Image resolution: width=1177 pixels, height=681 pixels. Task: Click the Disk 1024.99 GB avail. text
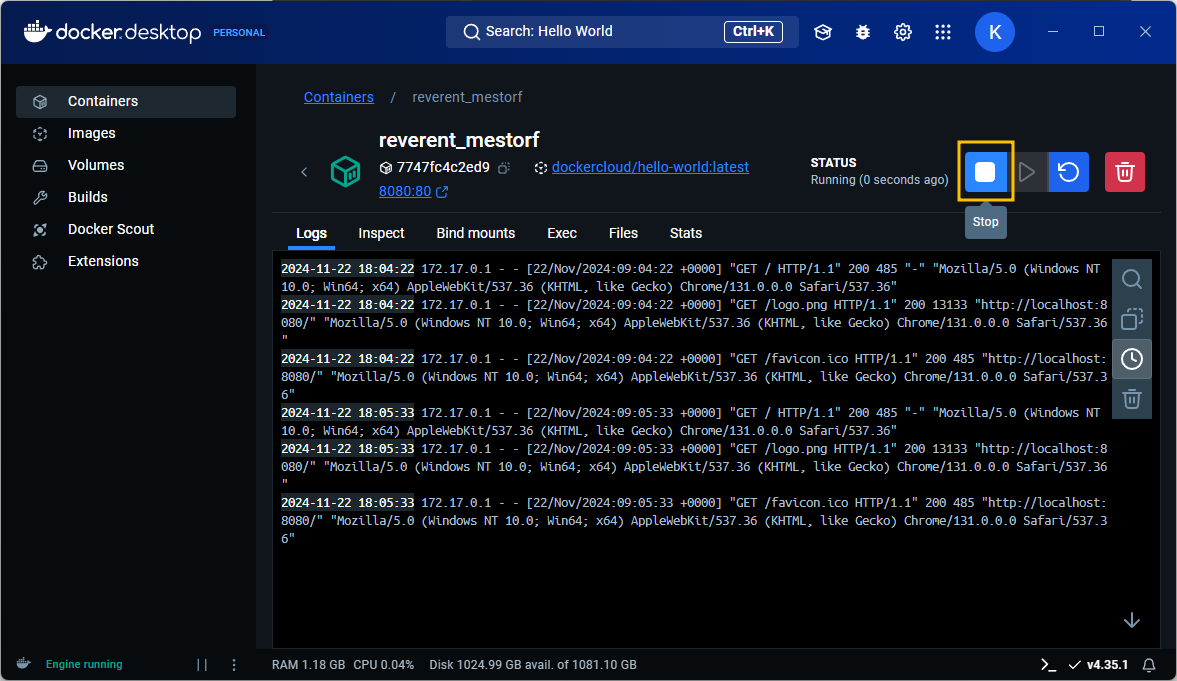532,664
